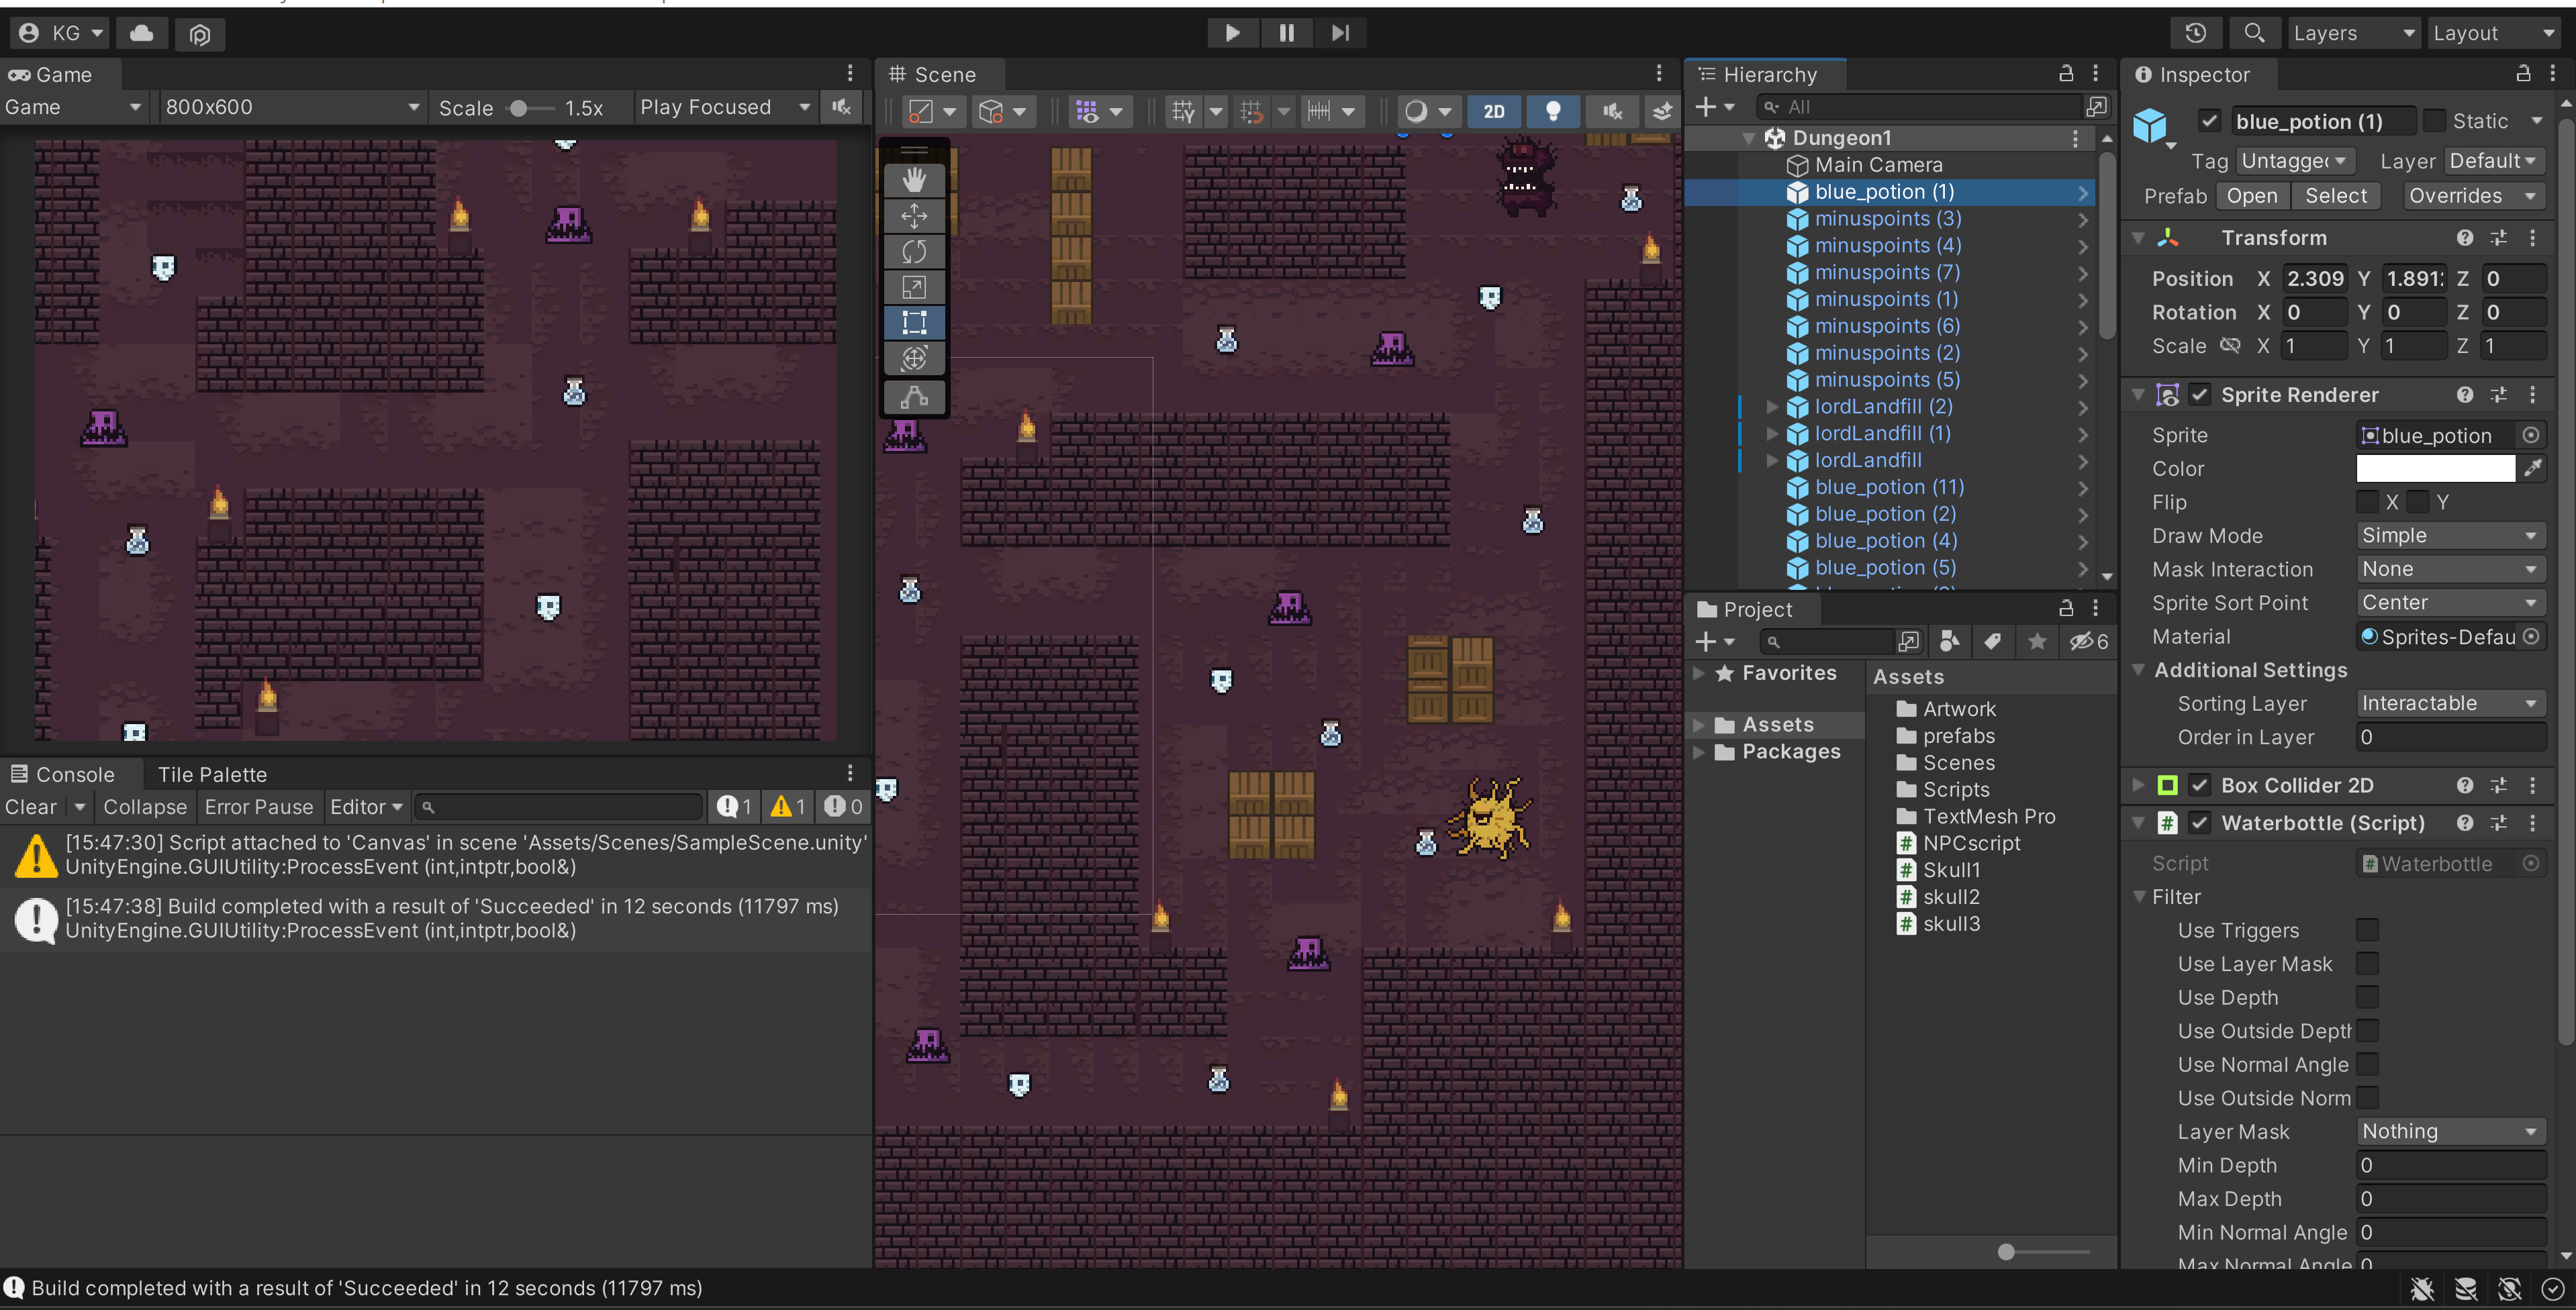This screenshot has height=1310, width=2576.
Task: Select the Rotate tool in Scene toolbar
Action: tap(914, 251)
